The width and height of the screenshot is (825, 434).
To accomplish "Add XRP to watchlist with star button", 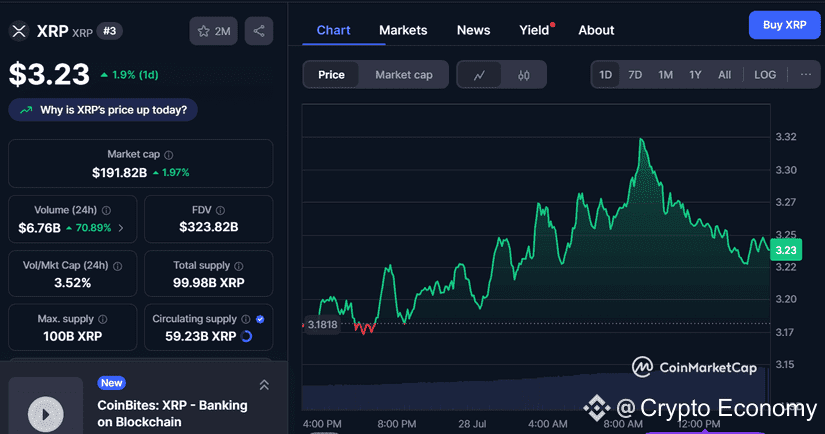I will point(213,31).
